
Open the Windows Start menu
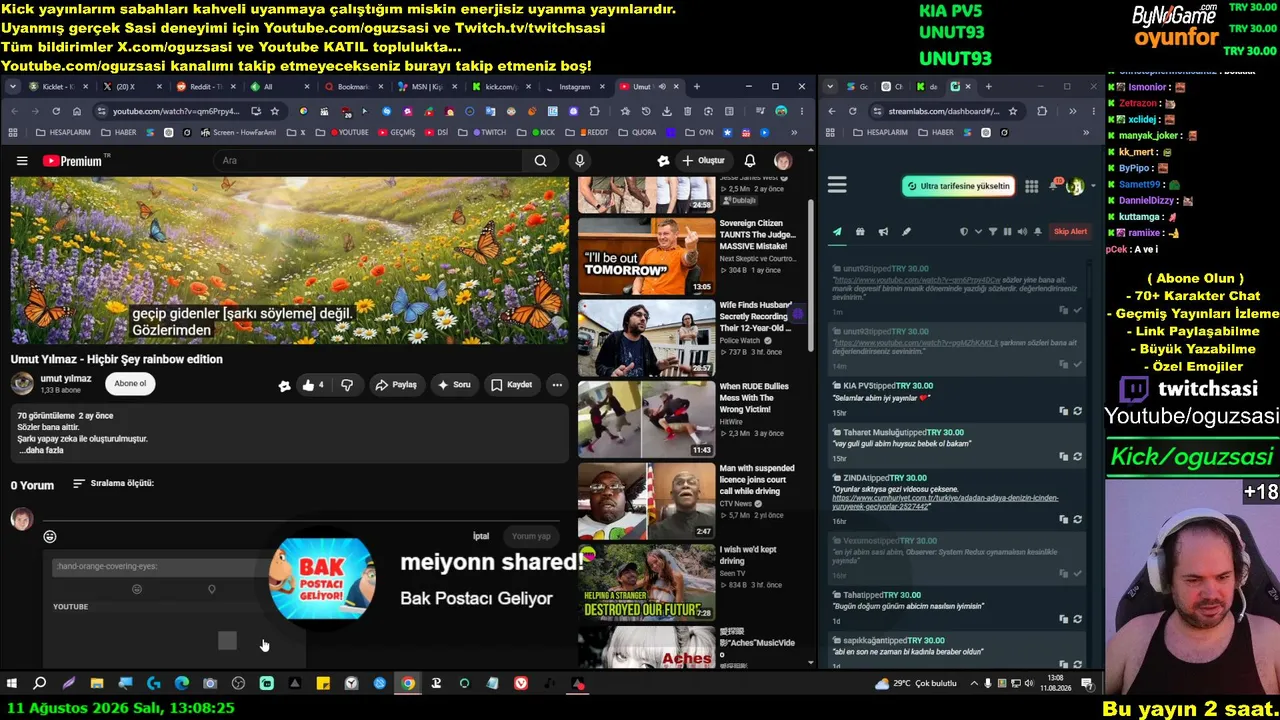click(x=12, y=684)
